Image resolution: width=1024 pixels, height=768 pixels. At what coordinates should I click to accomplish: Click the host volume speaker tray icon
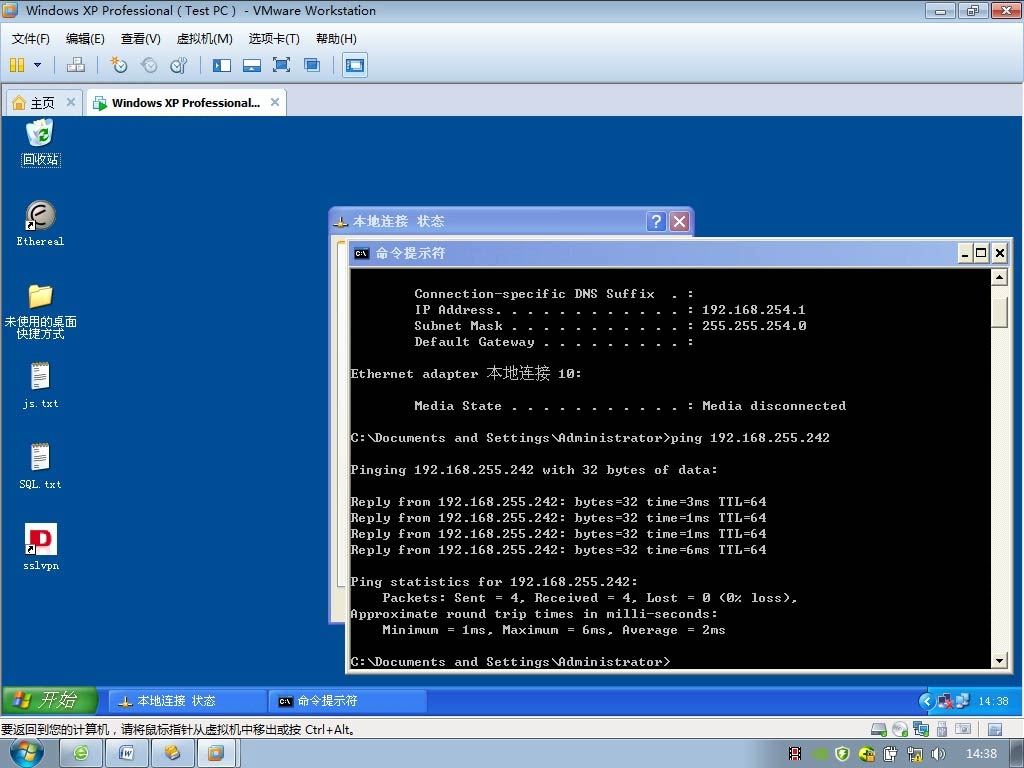(x=938, y=754)
